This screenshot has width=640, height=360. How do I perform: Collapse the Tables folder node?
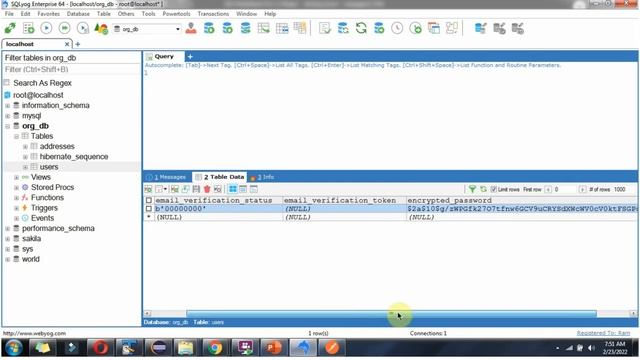point(16,136)
